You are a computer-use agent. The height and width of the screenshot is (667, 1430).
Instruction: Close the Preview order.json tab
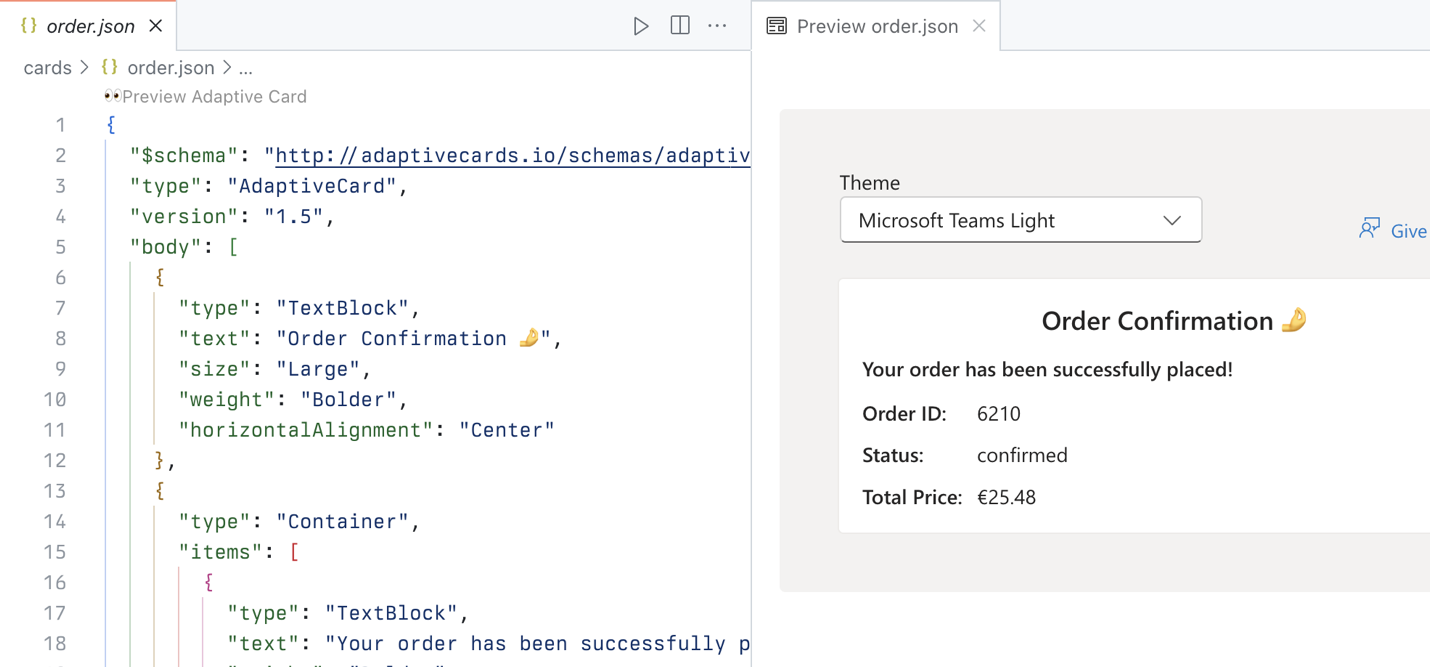978,26
